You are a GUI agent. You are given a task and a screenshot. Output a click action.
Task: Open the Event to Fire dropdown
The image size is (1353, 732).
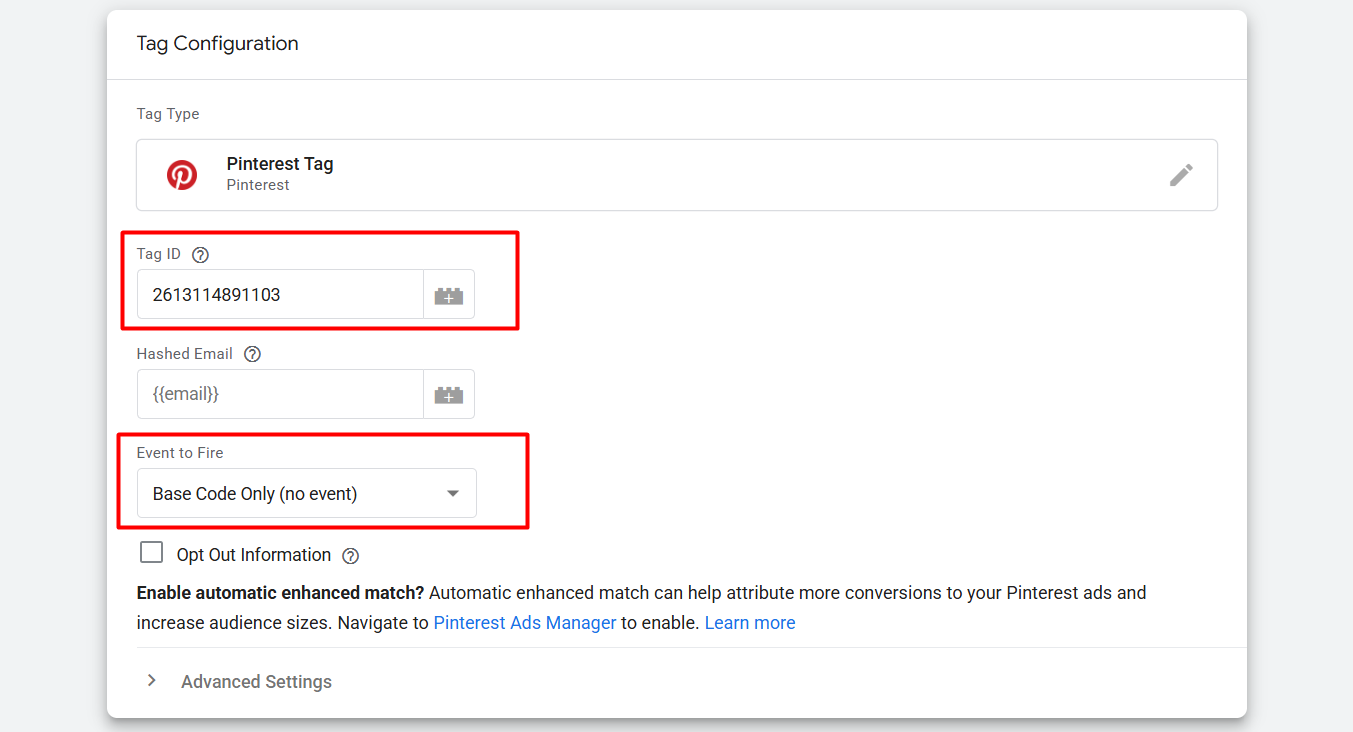[306, 493]
